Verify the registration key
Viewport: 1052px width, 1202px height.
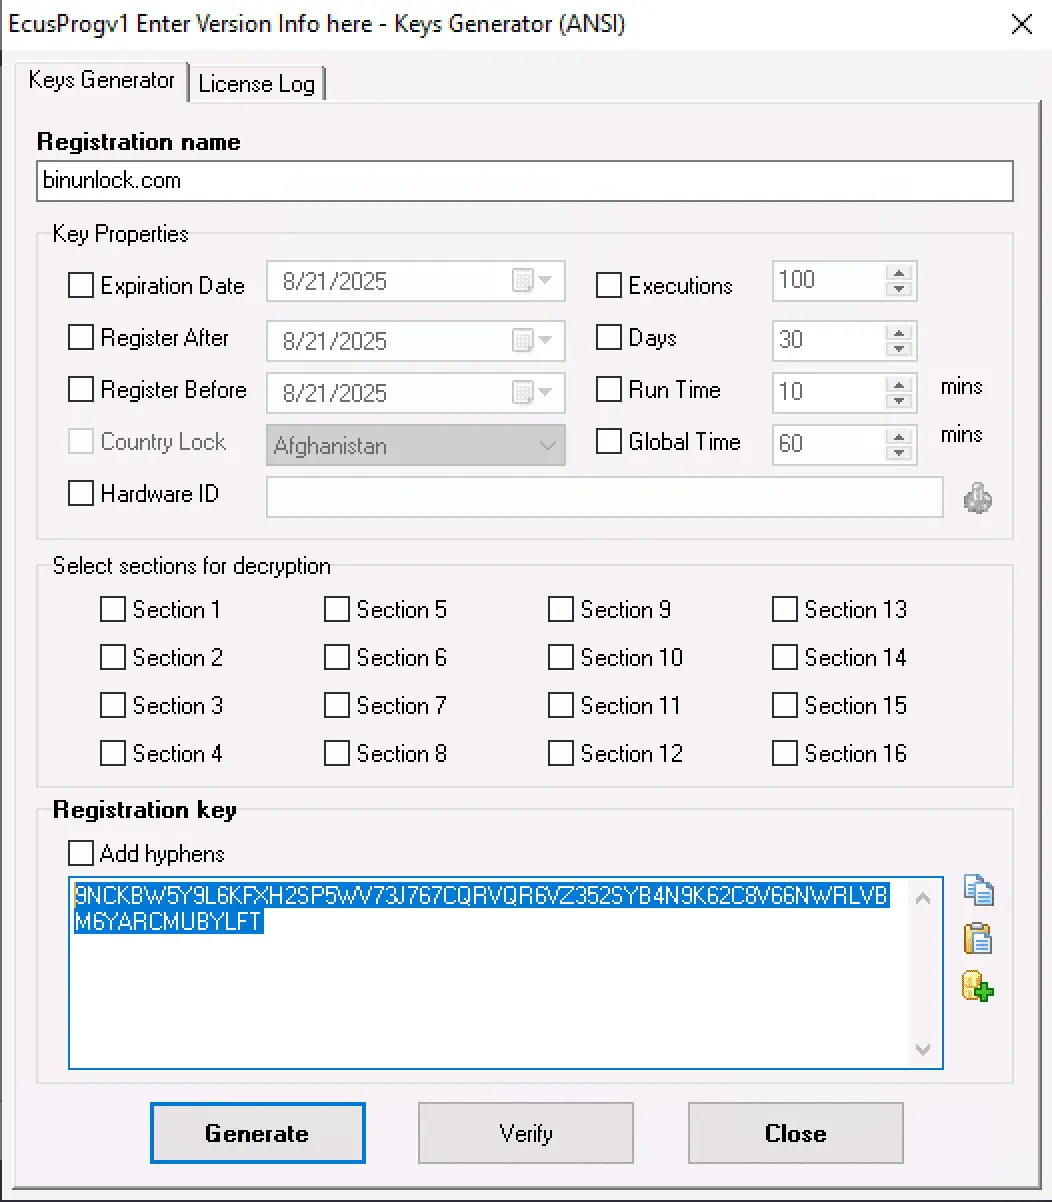(525, 1133)
